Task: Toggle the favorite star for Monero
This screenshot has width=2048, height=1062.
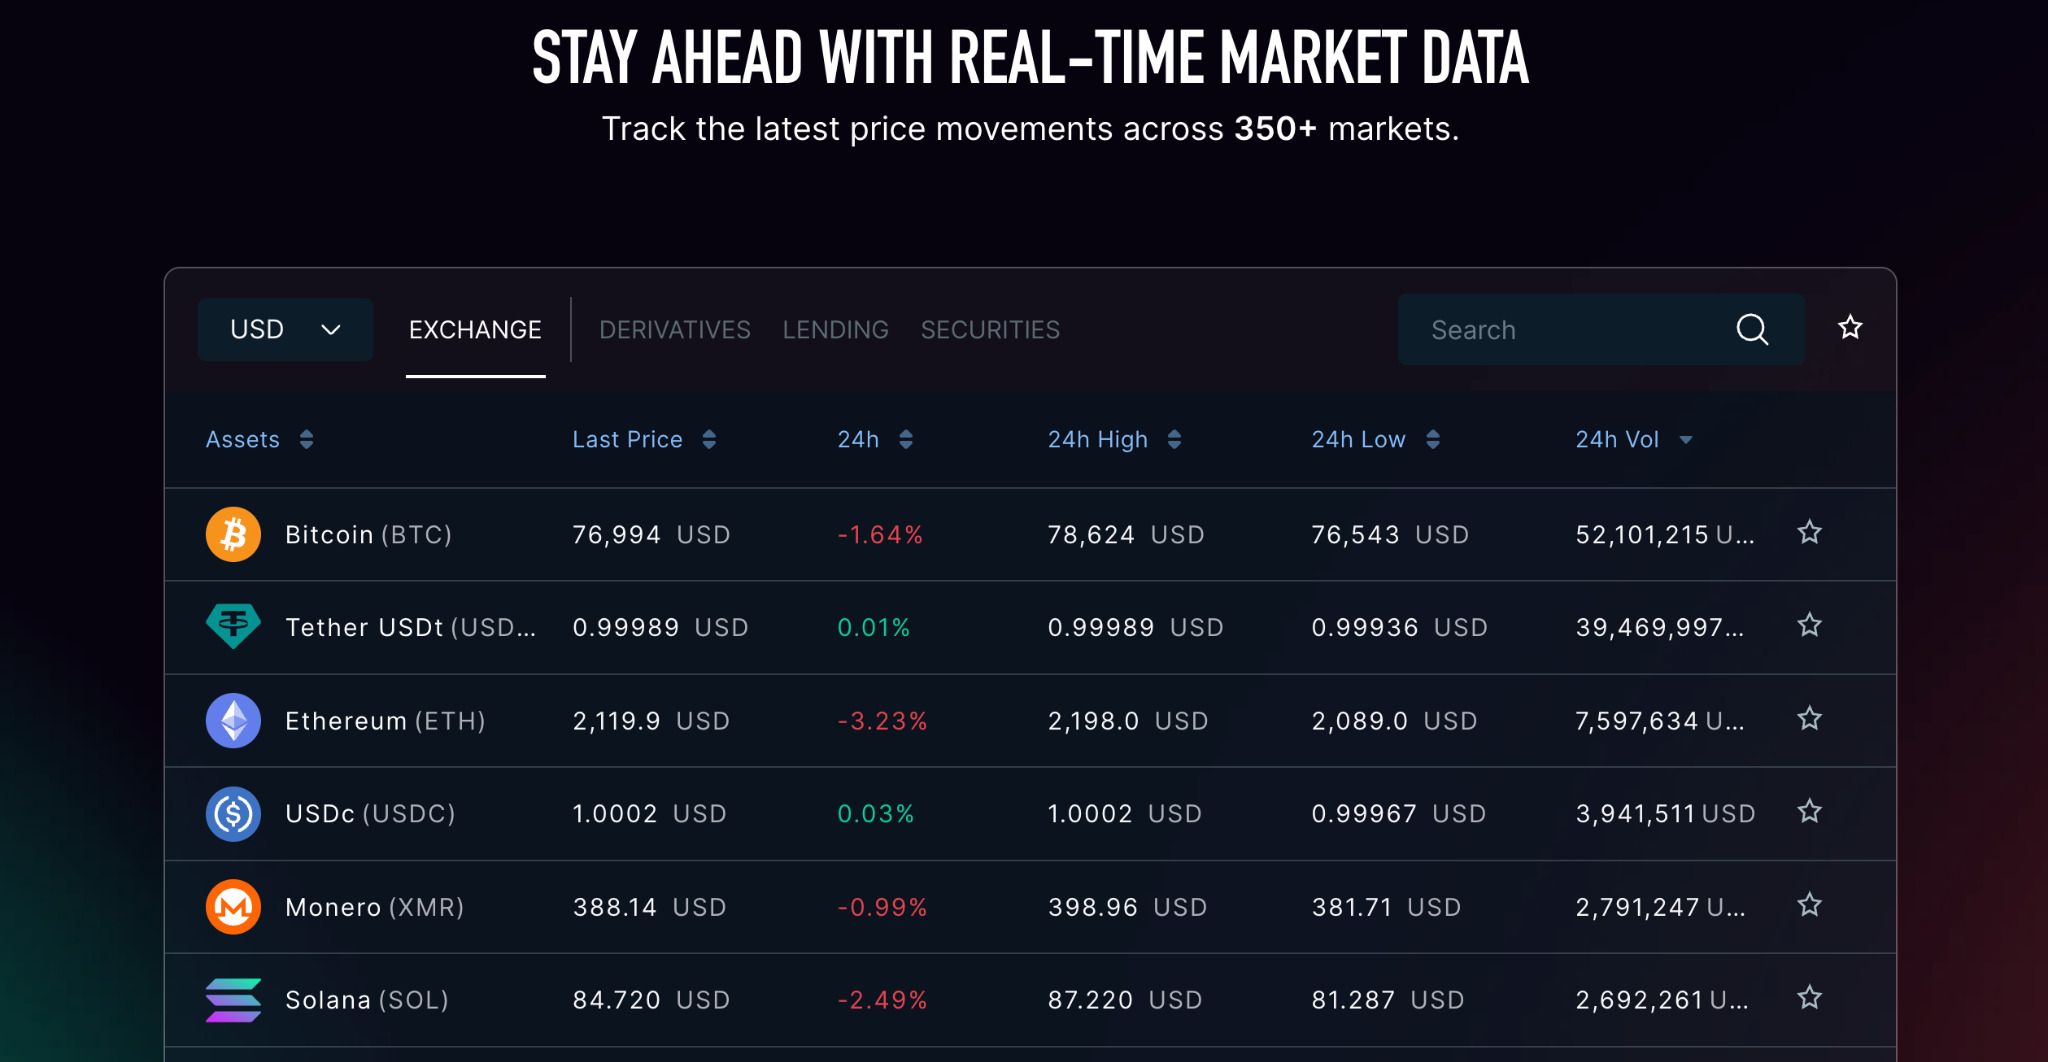Action: tap(1809, 905)
